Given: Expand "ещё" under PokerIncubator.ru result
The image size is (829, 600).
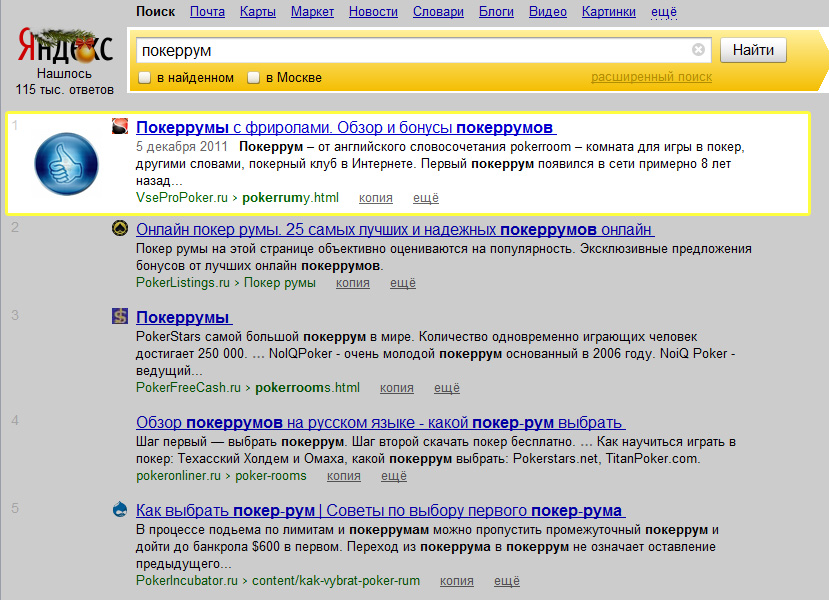Looking at the screenshot, I should [x=506, y=581].
